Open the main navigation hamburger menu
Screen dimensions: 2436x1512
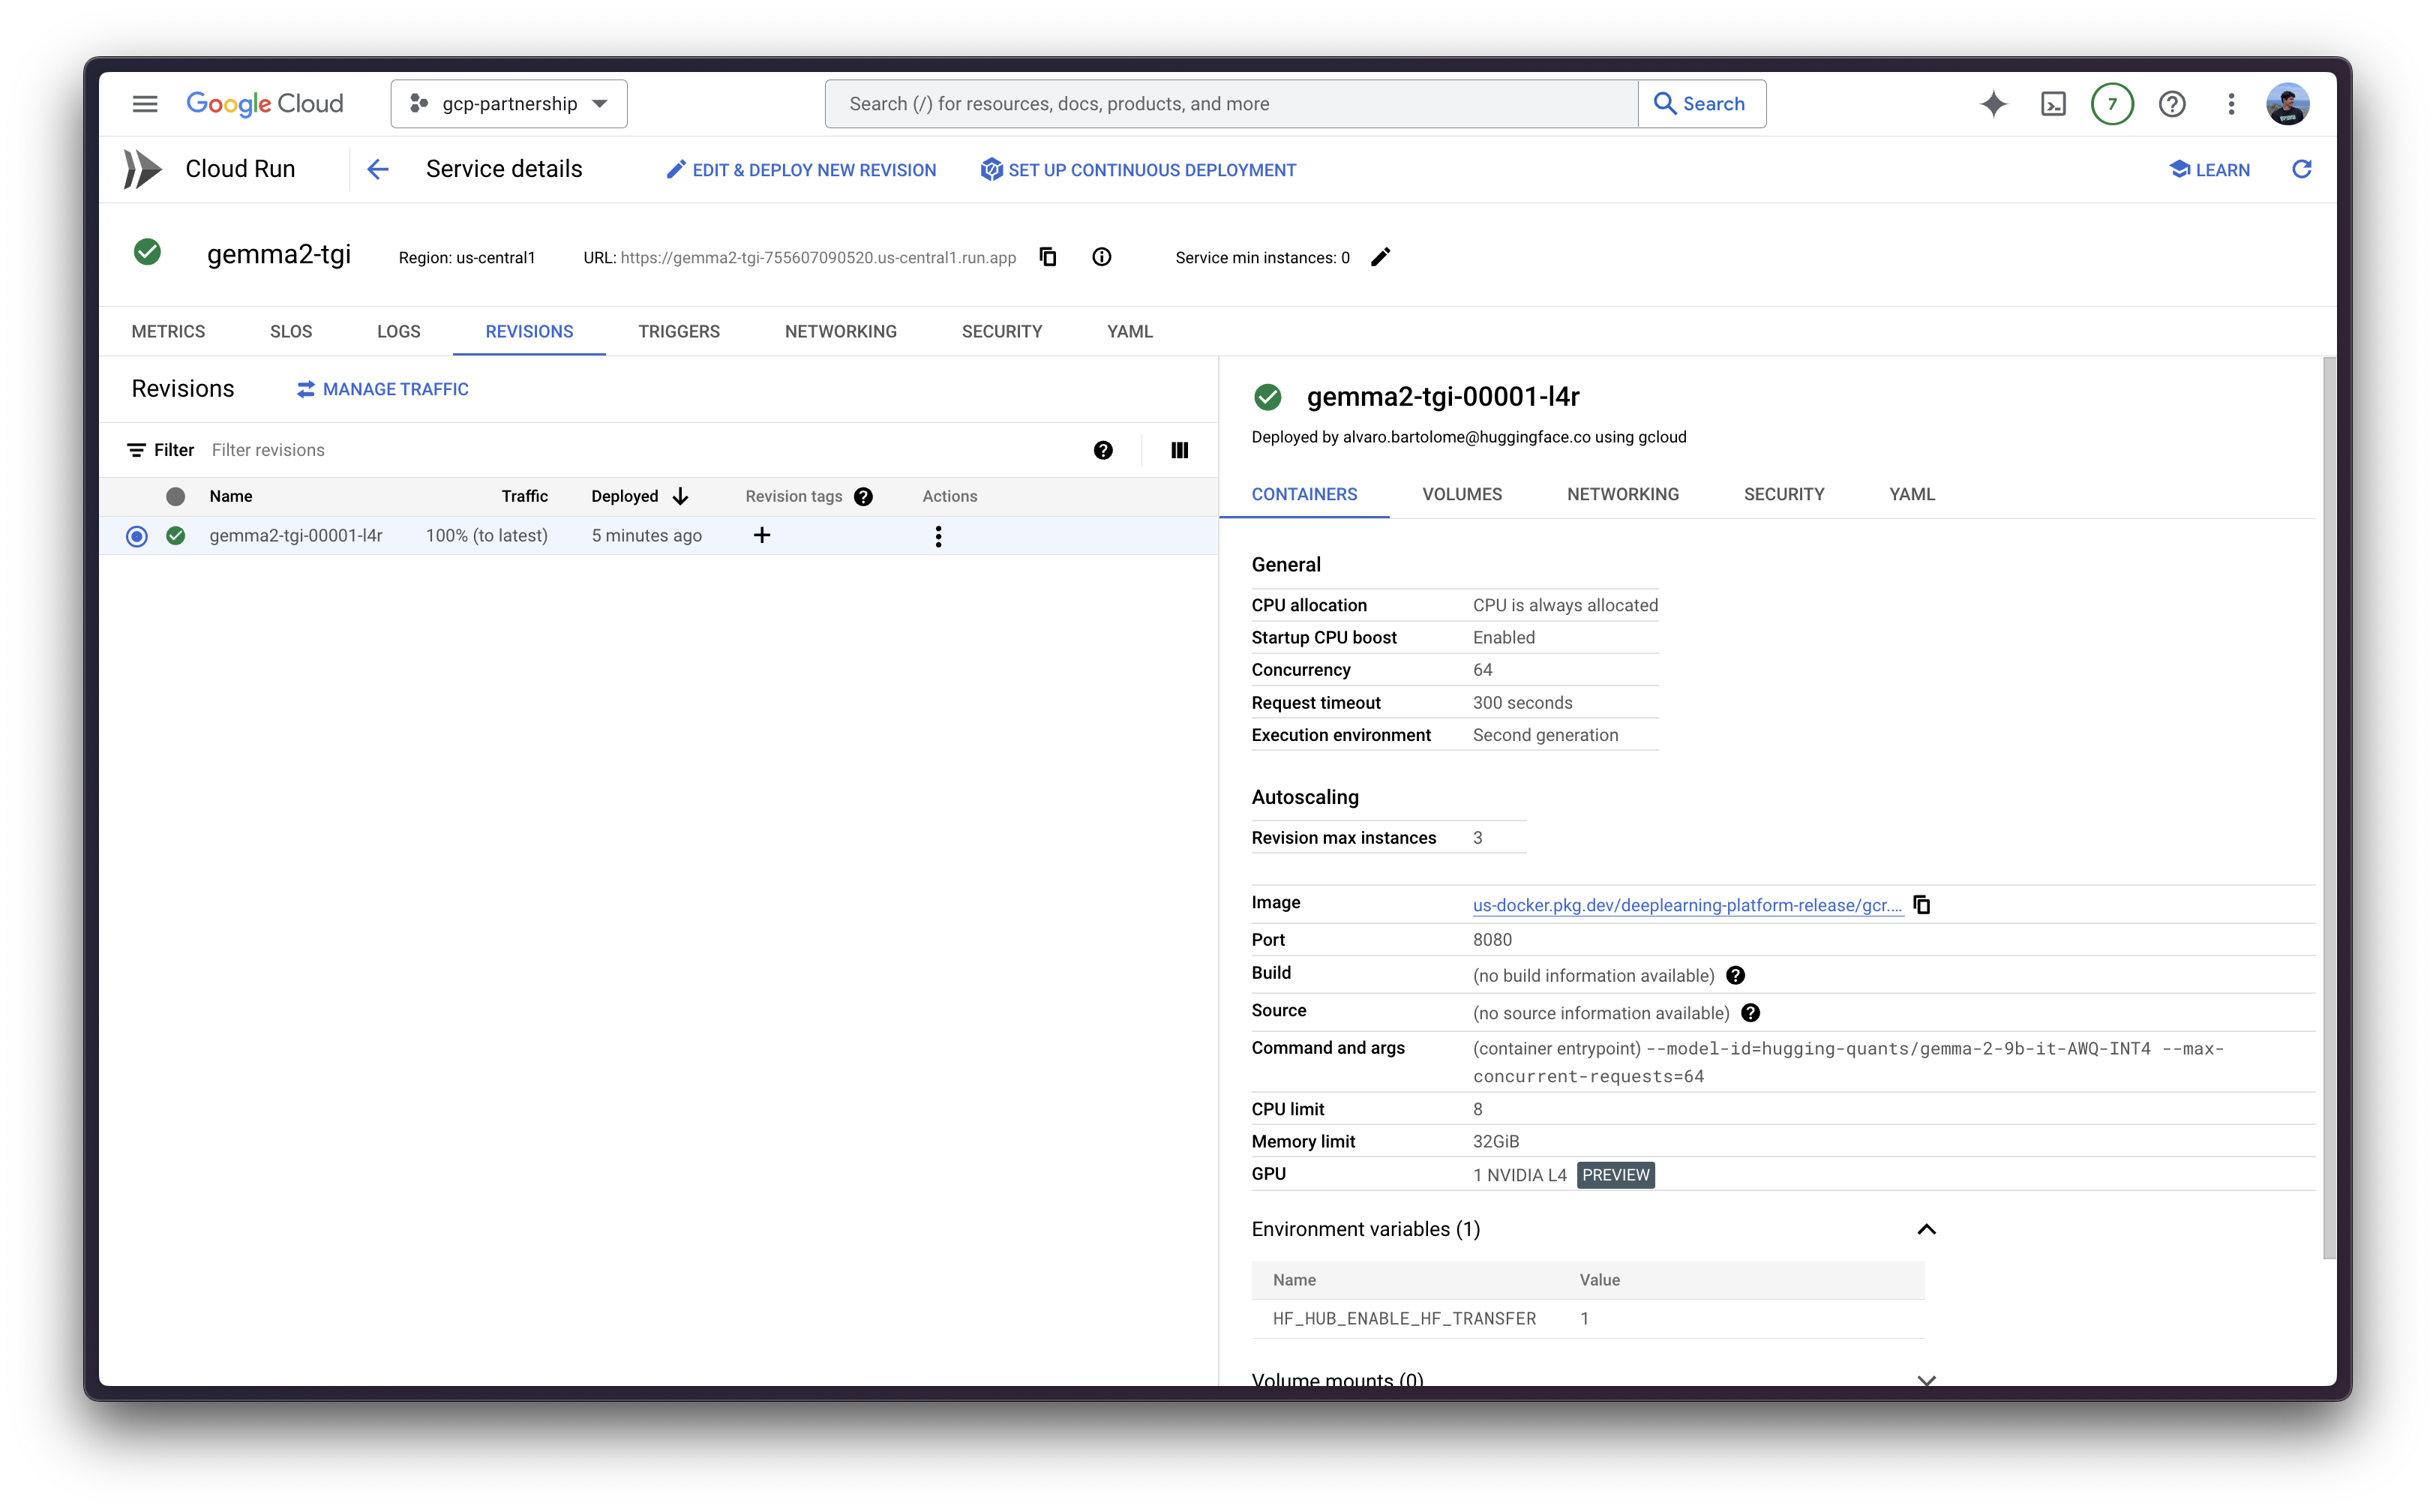click(x=145, y=104)
